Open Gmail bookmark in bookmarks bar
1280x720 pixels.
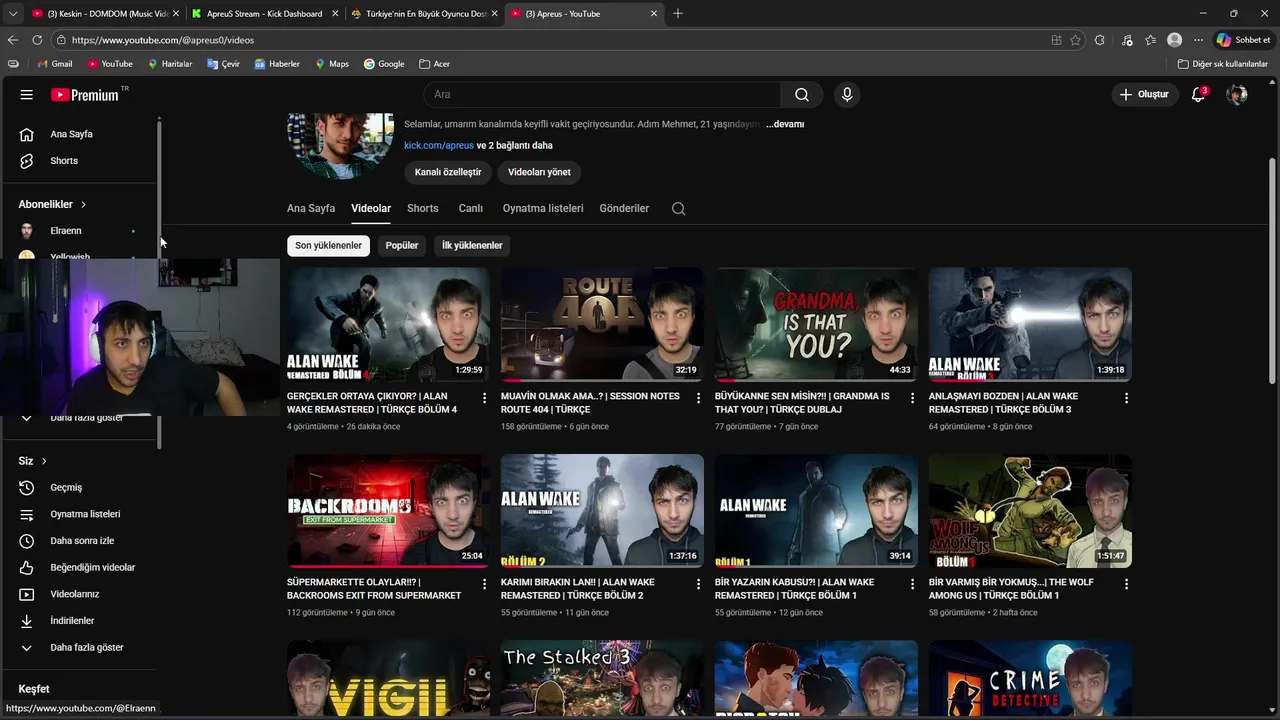pos(55,64)
